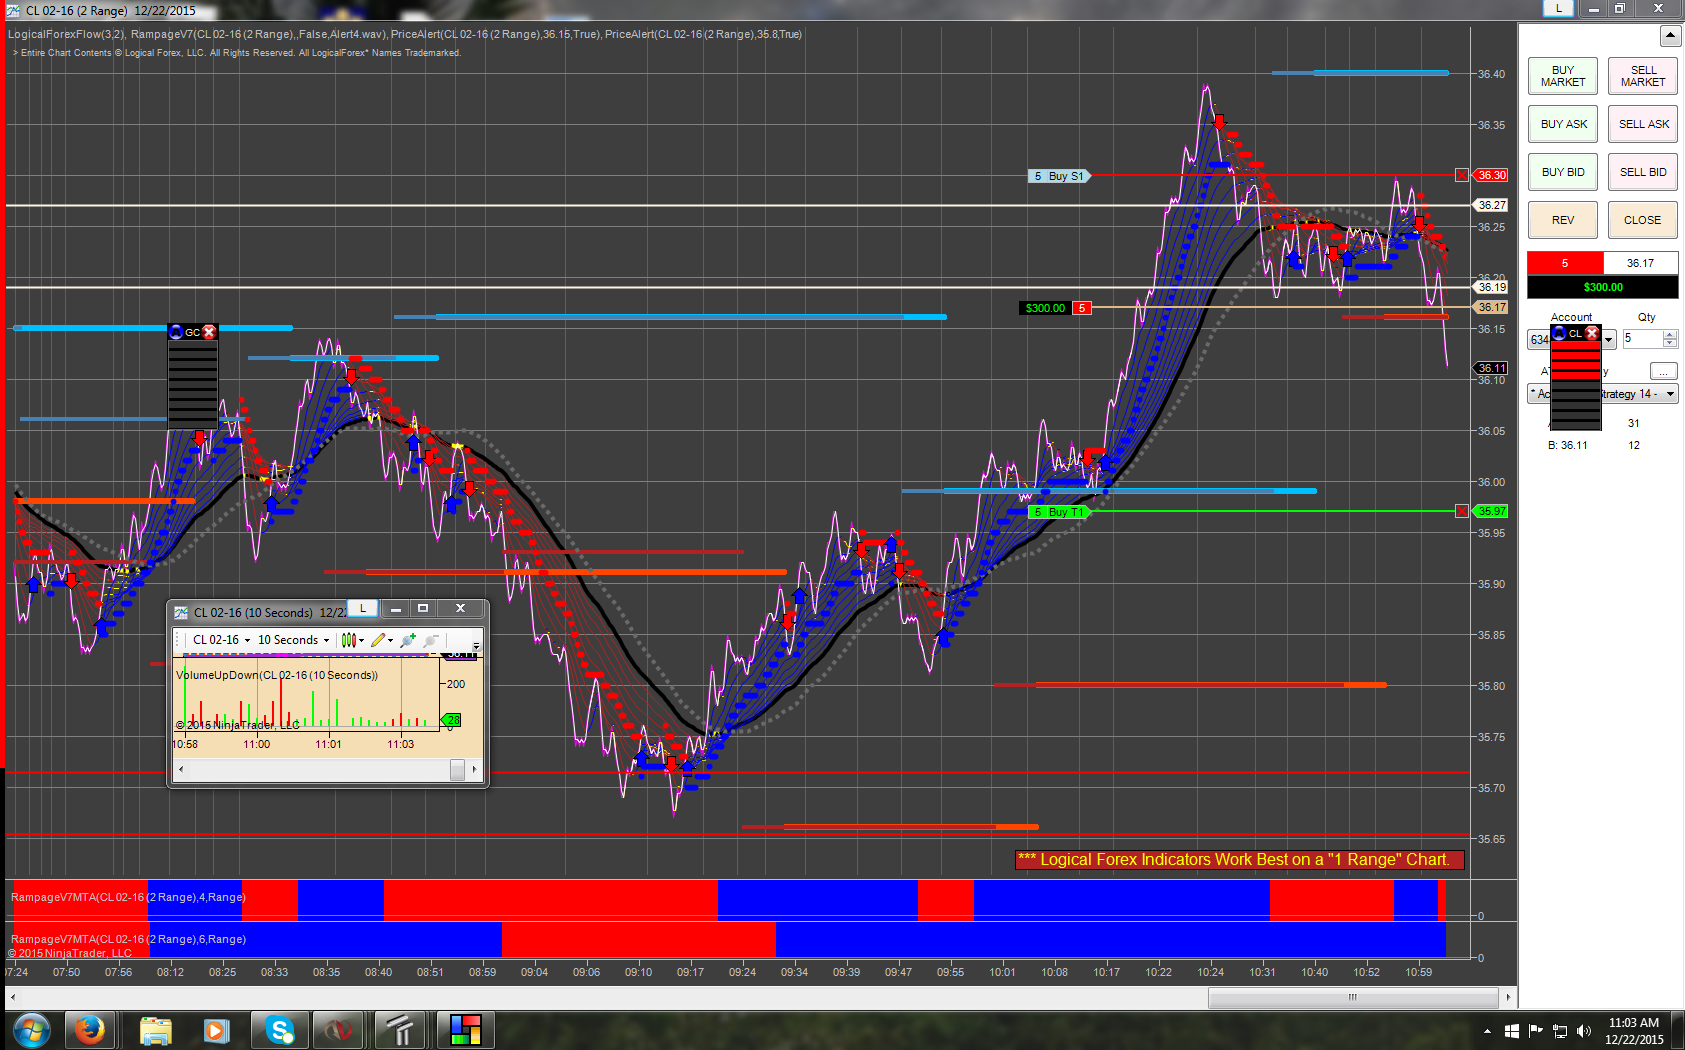
Task: Cancel the 35.97 Buy T1 order
Action: [x=1462, y=511]
